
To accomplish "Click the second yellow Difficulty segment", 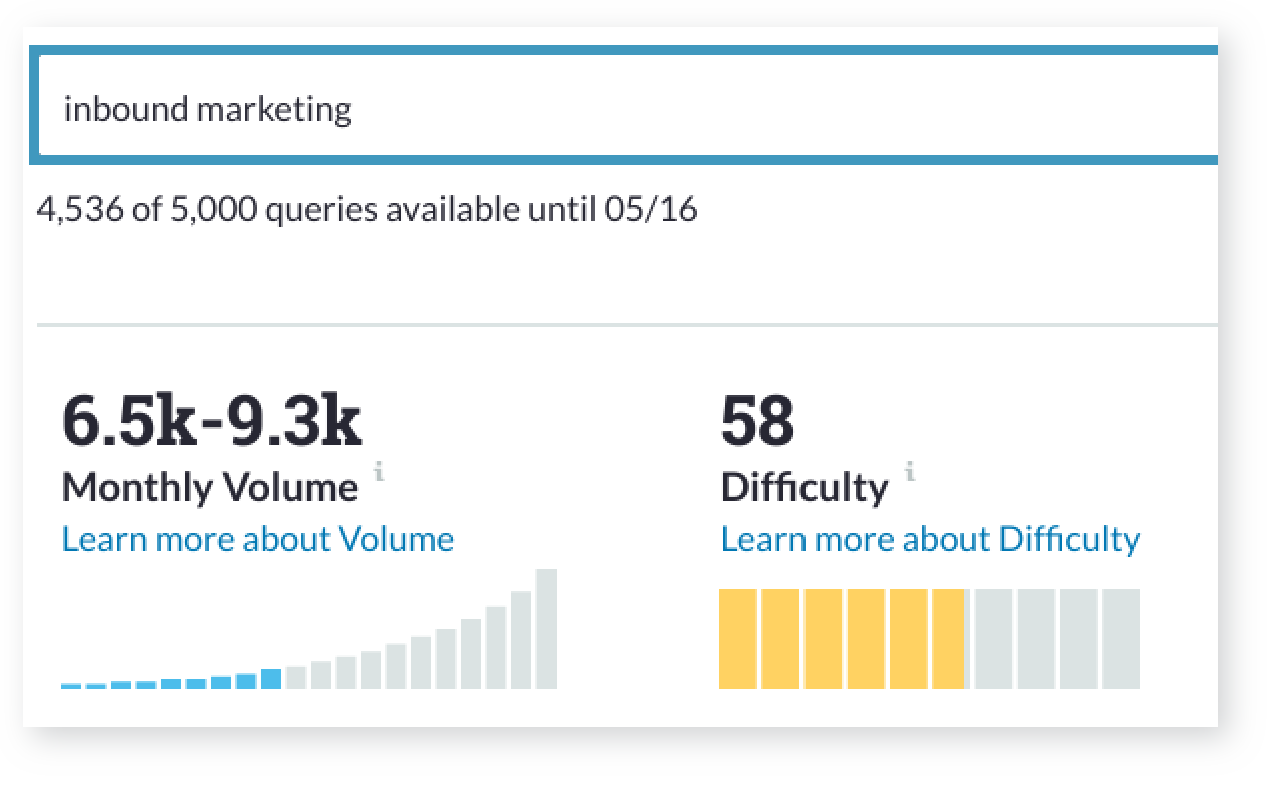I will pos(780,639).
